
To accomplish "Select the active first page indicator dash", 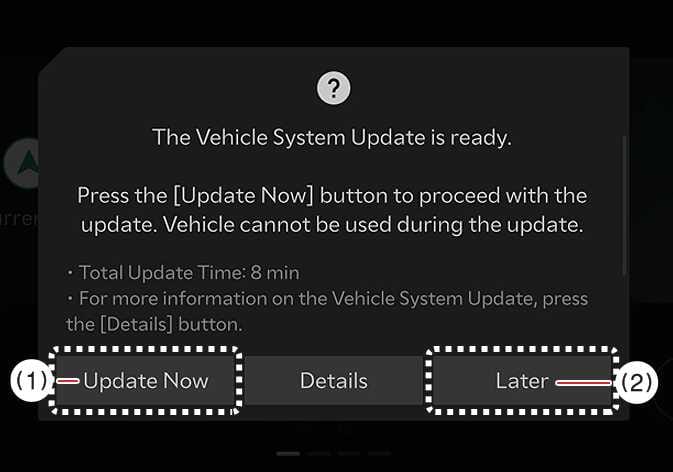I will click(x=288, y=453).
